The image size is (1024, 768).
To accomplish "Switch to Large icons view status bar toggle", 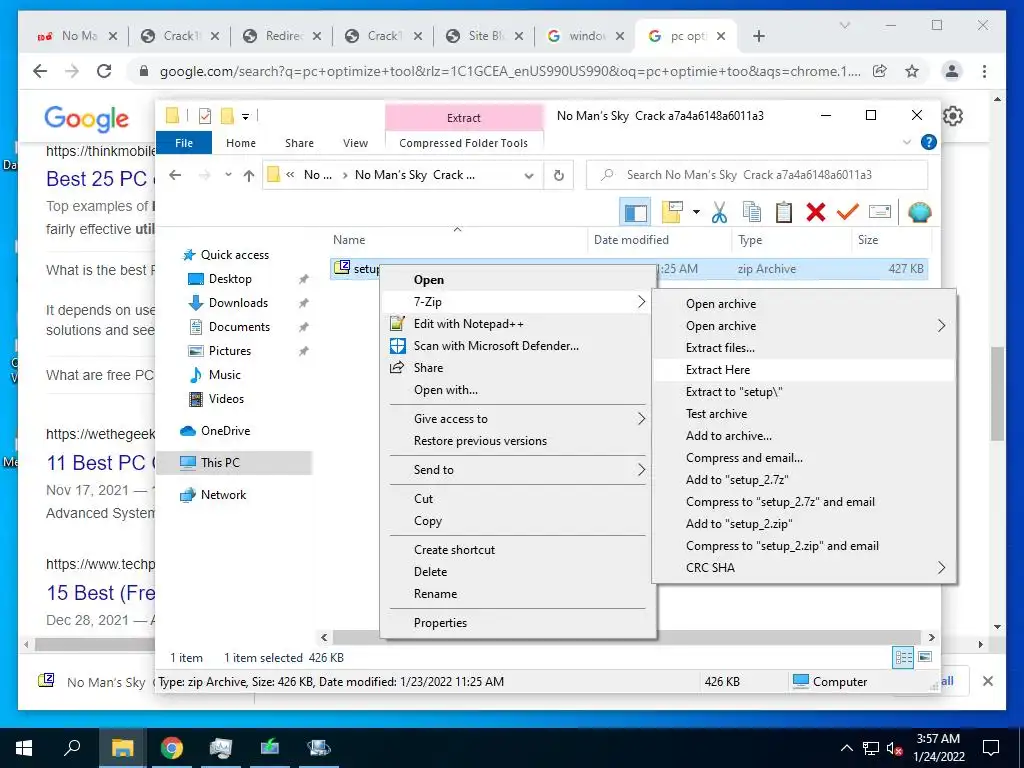I will [x=925, y=657].
